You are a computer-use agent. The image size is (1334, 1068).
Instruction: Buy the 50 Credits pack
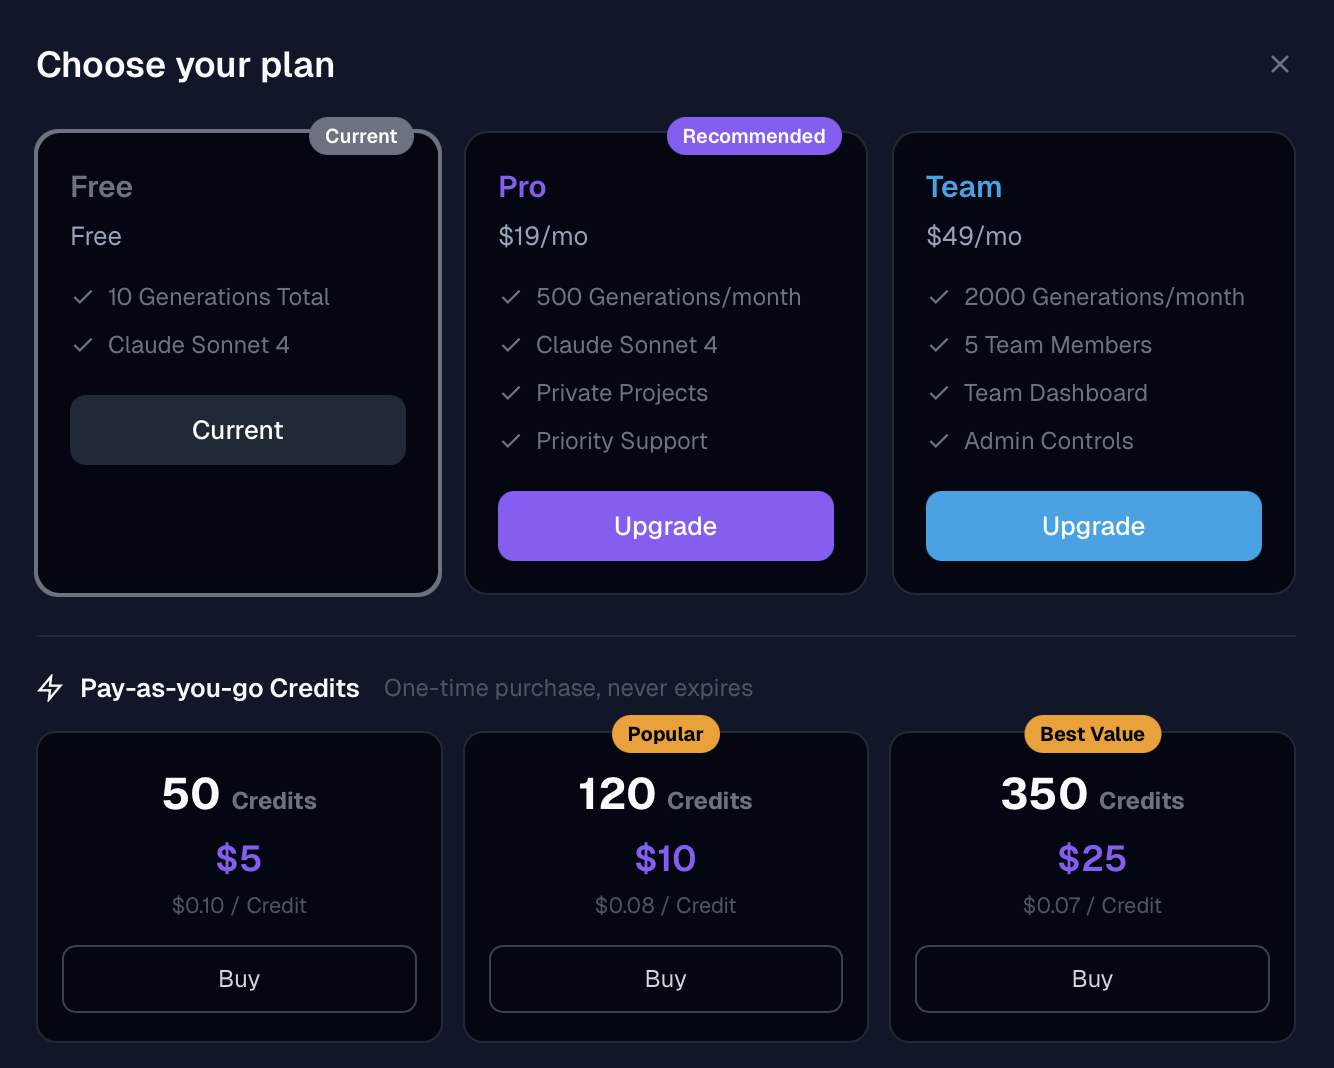[x=239, y=979]
